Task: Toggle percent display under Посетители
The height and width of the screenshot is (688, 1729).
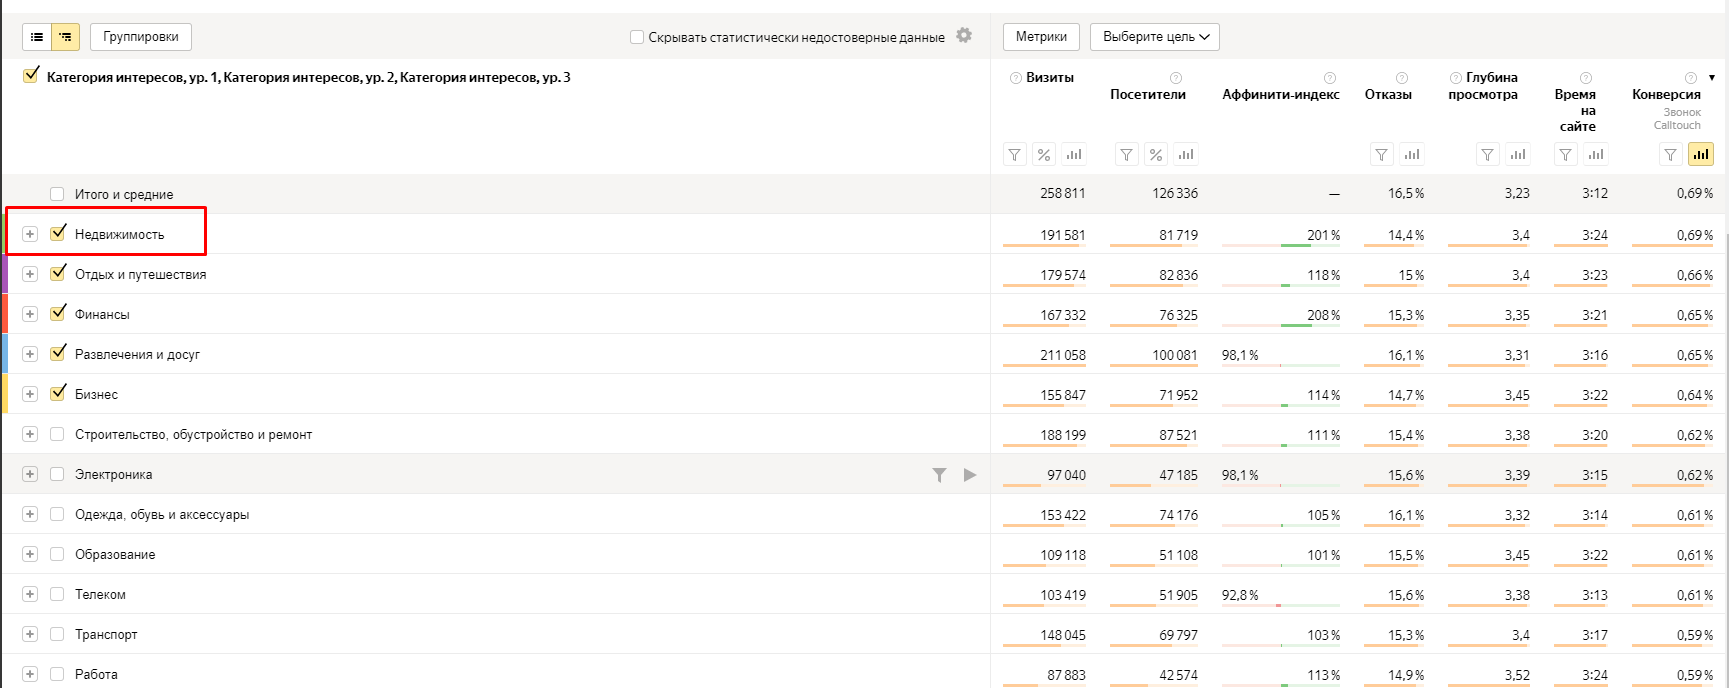Action: point(1156,155)
